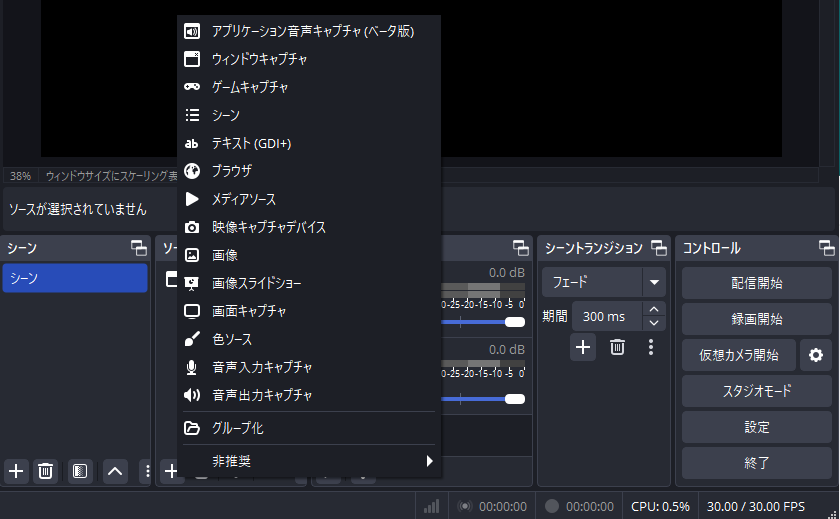Select 画面キャプチャ in the source menu

(x=249, y=311)
